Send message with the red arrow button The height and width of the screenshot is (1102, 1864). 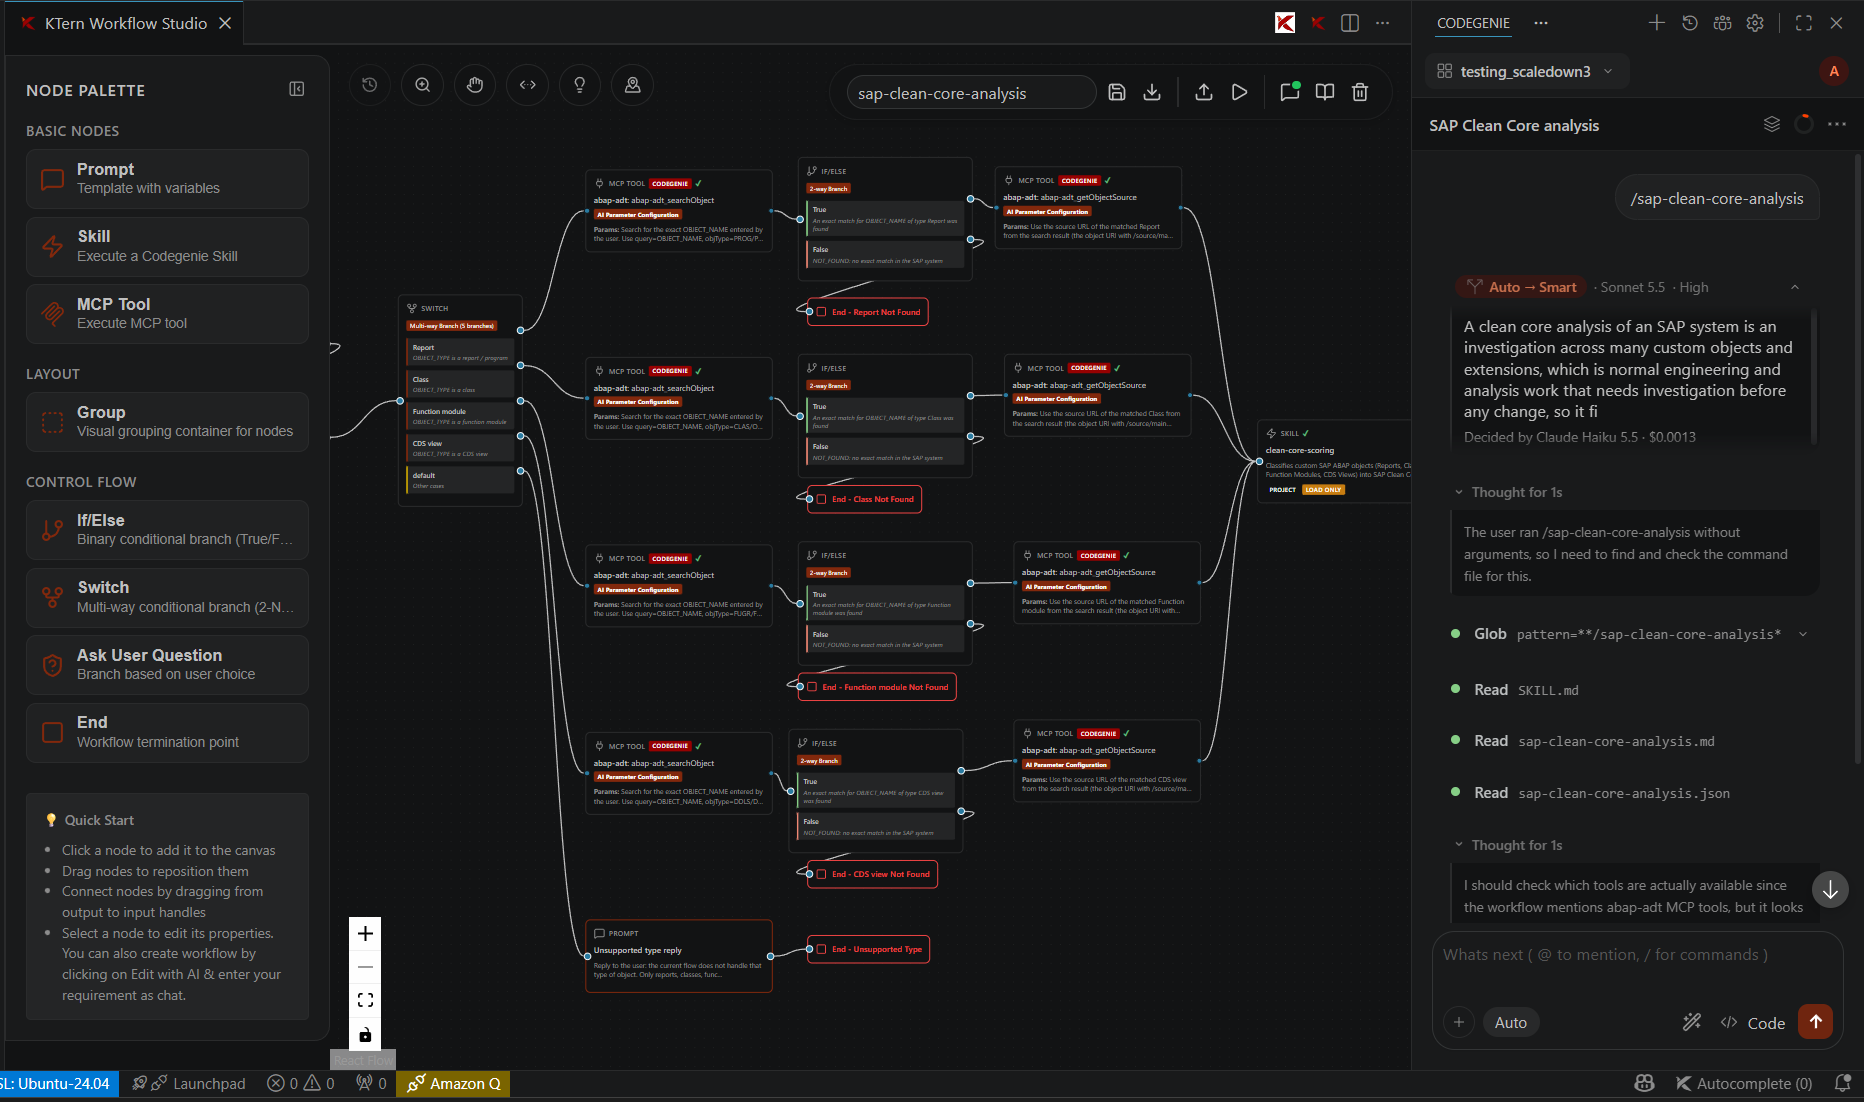click(x=1816, y=1021)
